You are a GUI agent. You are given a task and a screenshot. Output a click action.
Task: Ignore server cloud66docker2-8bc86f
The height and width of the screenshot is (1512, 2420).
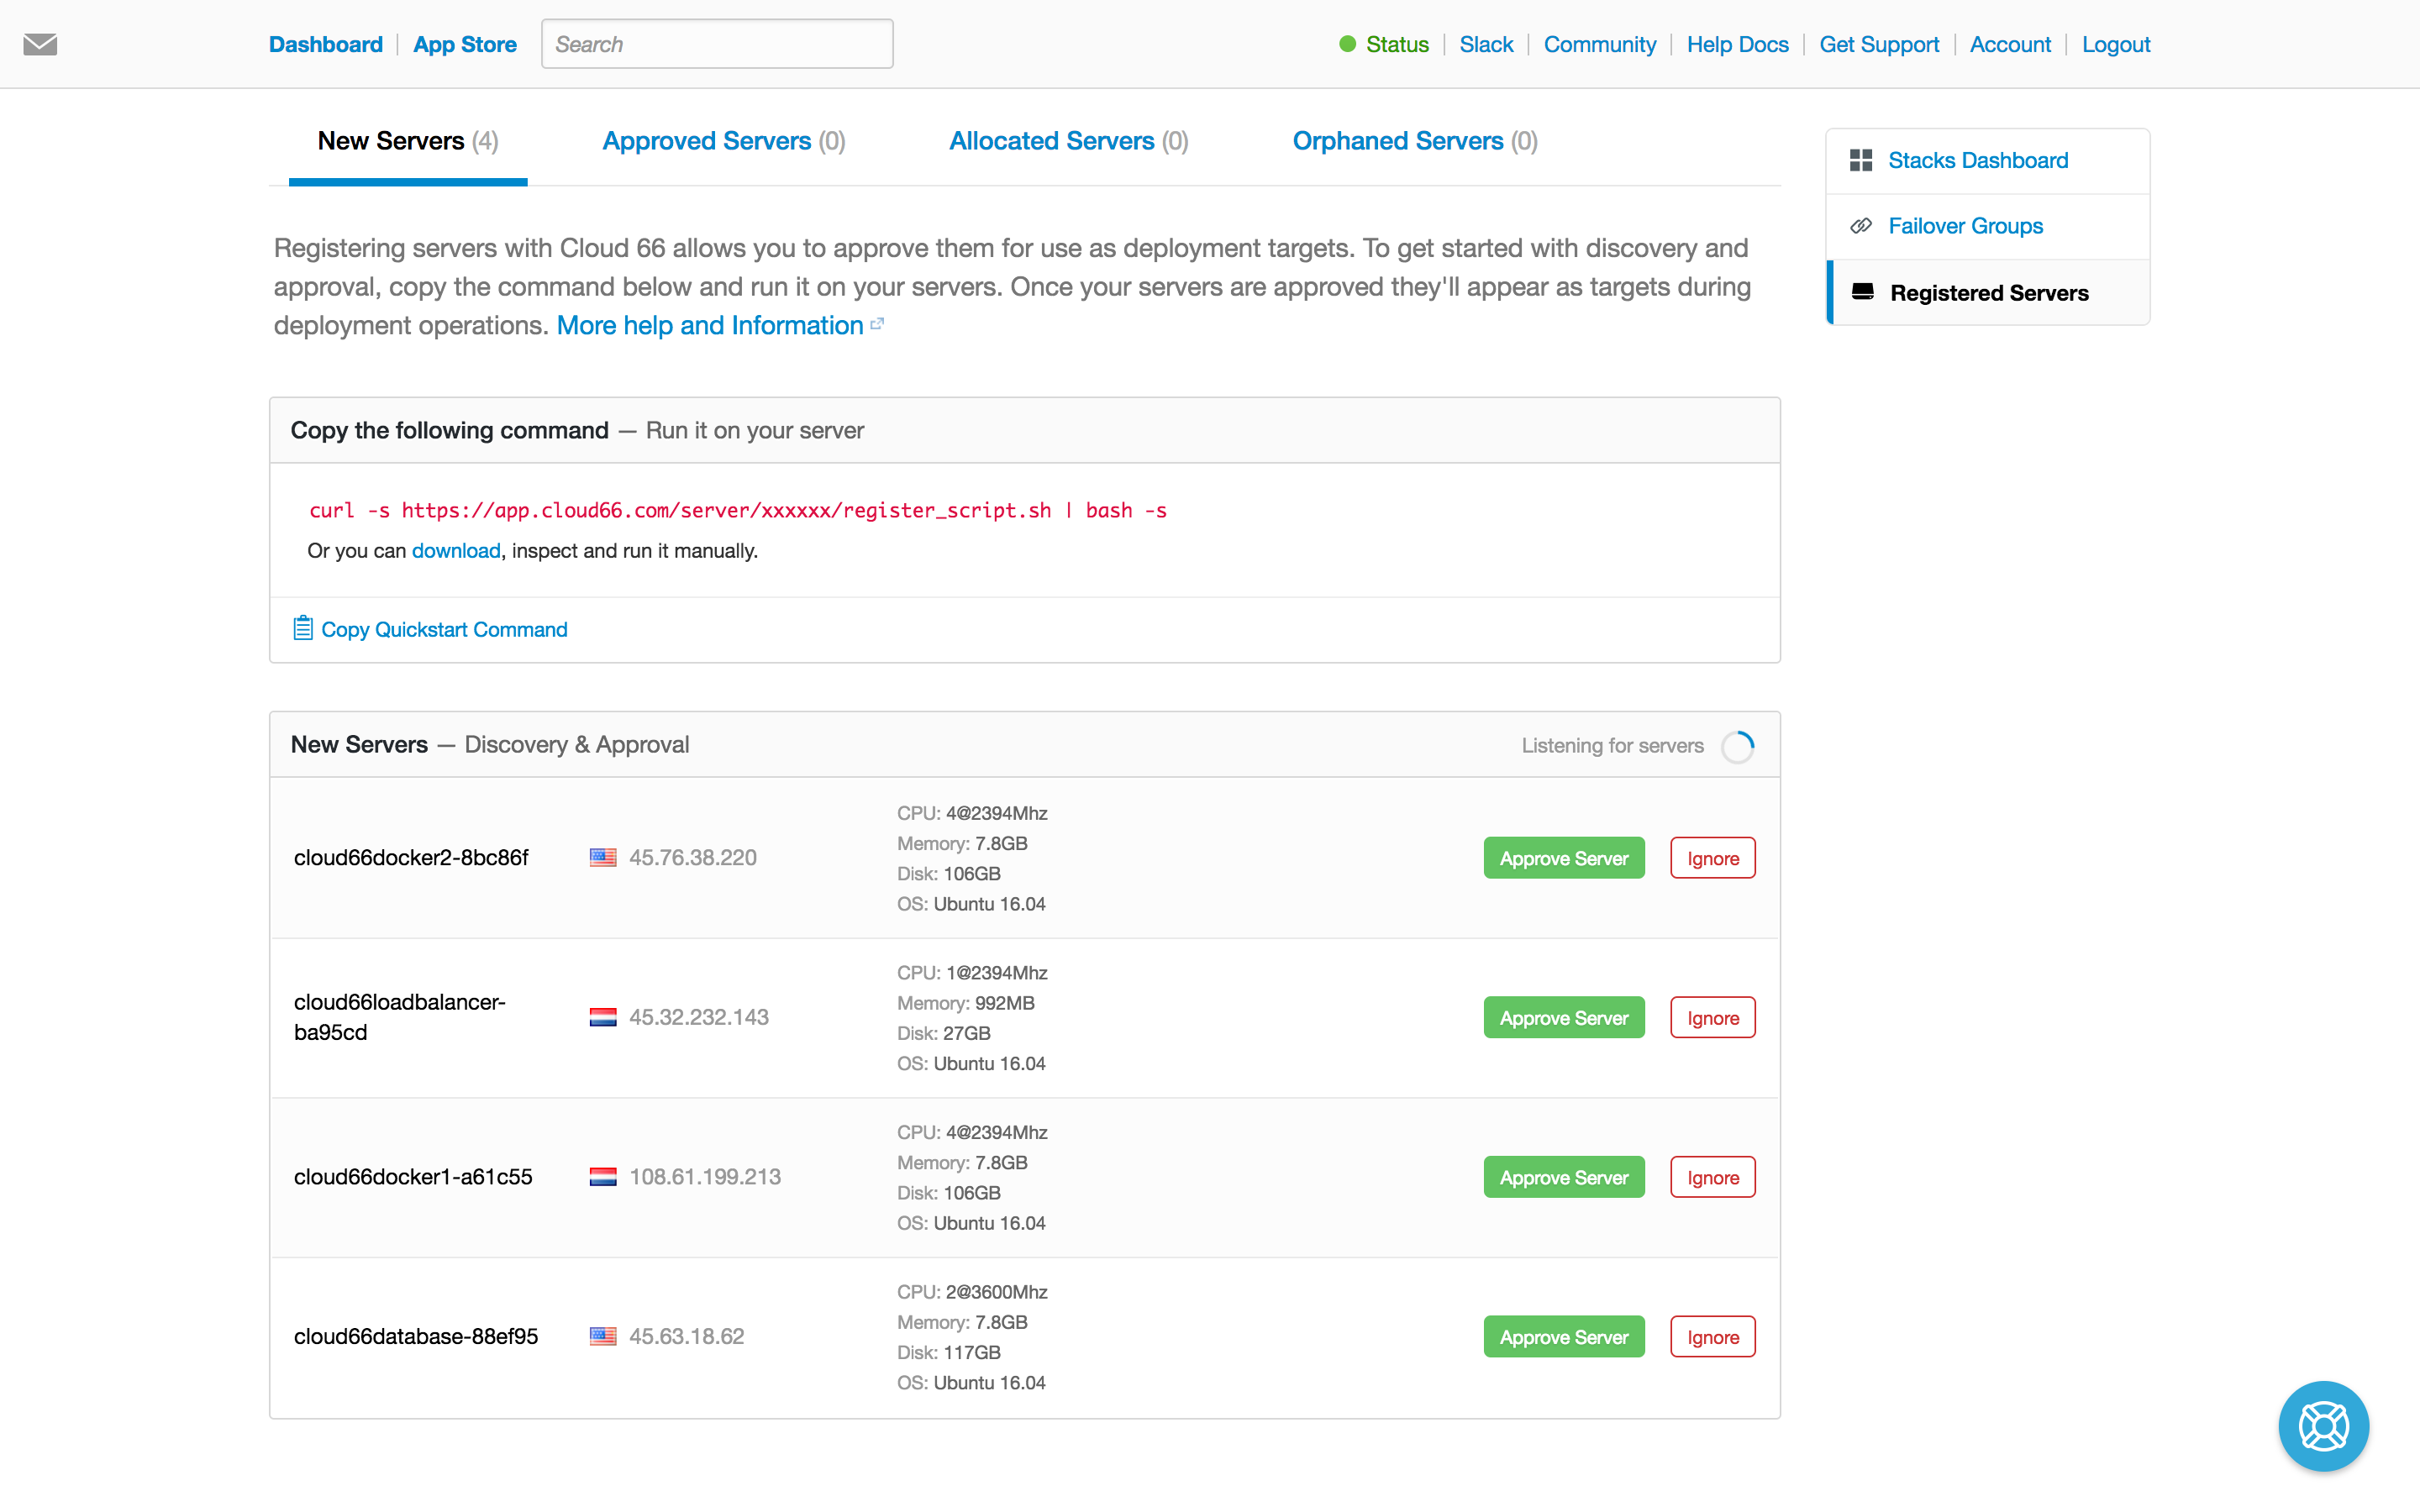(x=1713, y=858)
